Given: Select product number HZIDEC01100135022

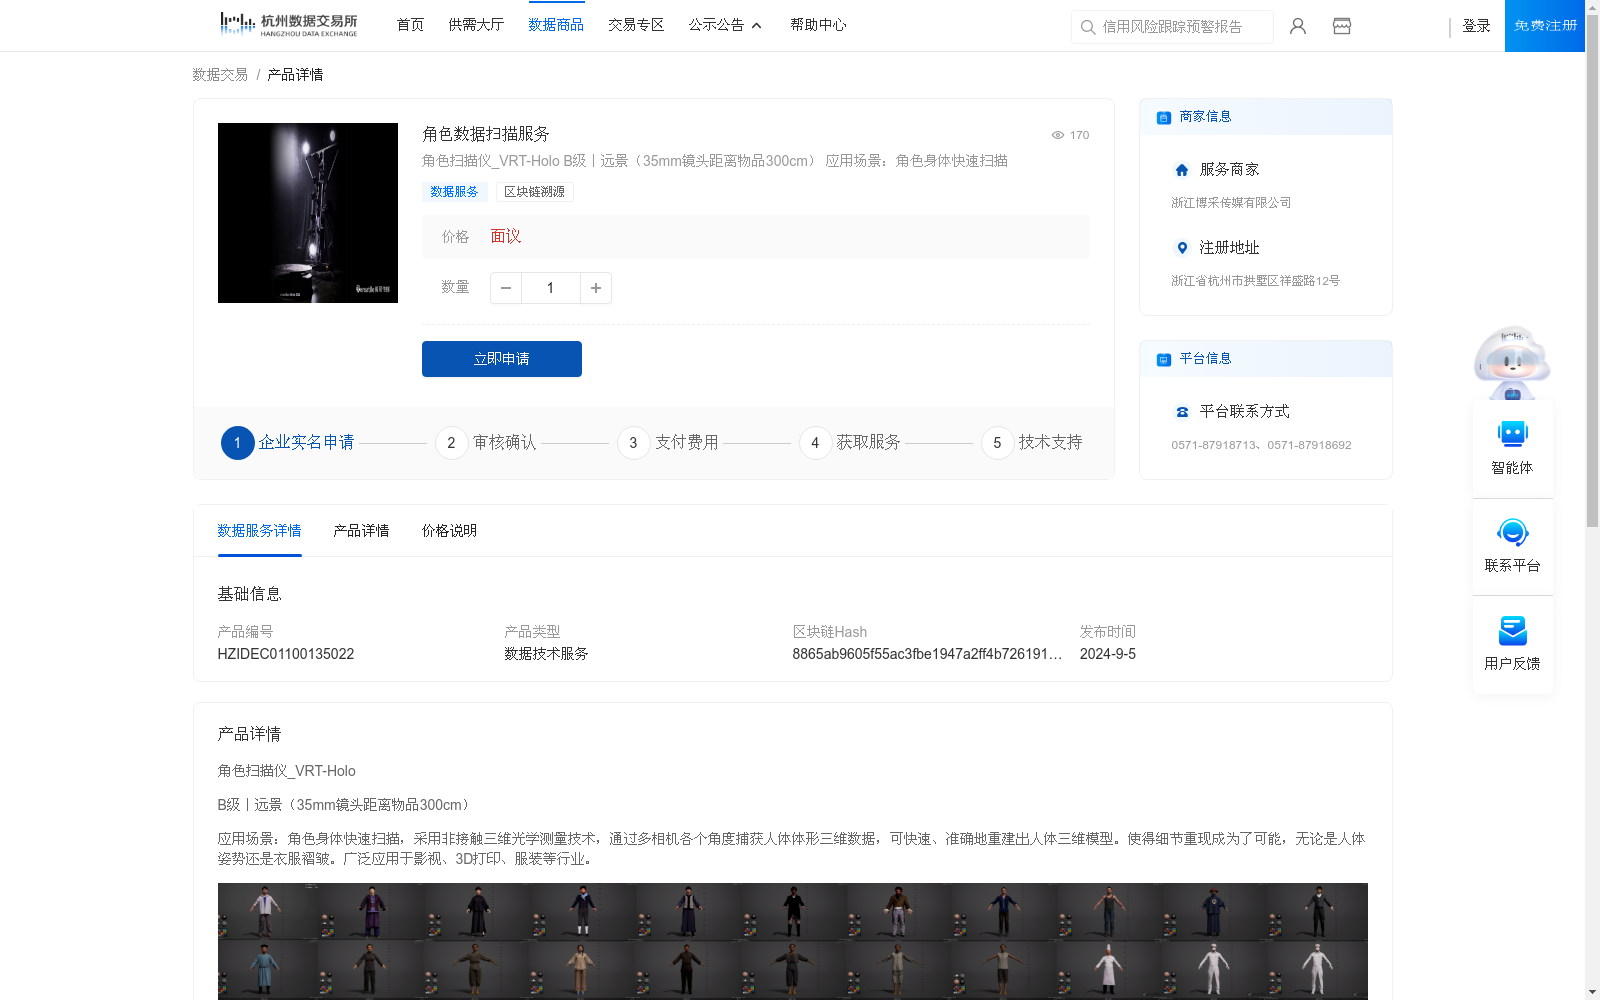Looking at the screenshot, I should click(x=286, y=654).
